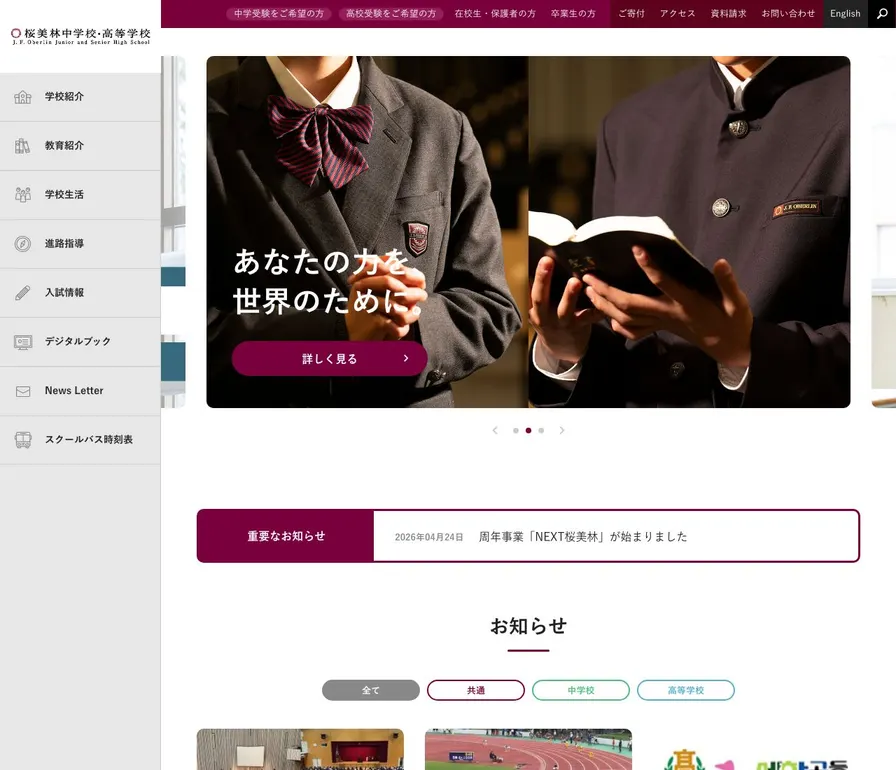This screenshot has width=896, height=770.
Task: Click the pencil icon beside 入試情報
Action: [23, 293]
